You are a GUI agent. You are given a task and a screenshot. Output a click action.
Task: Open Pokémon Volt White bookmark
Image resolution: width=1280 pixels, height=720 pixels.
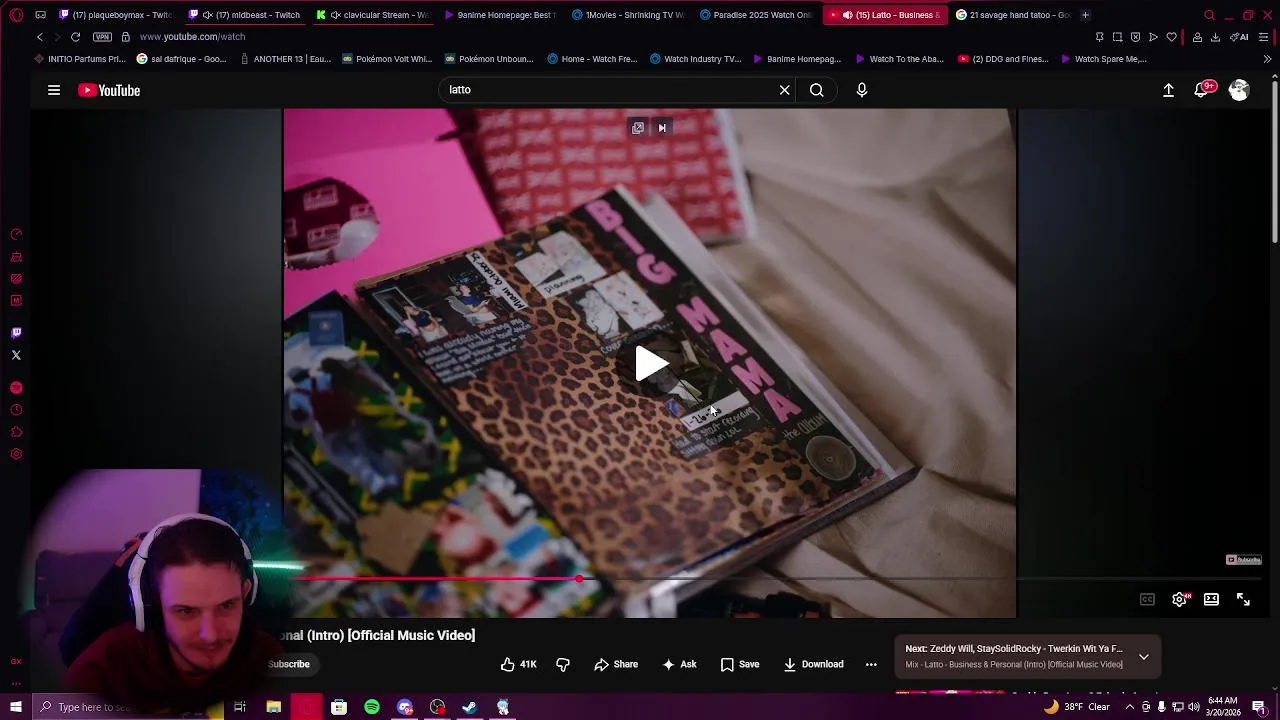[x=387, y=59]
